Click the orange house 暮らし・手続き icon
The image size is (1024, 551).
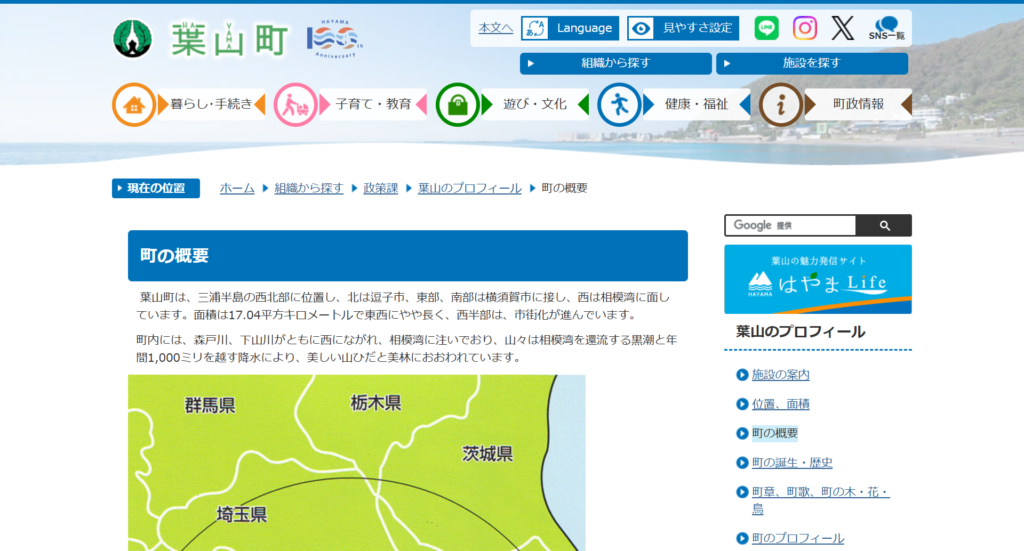point(133,104)
